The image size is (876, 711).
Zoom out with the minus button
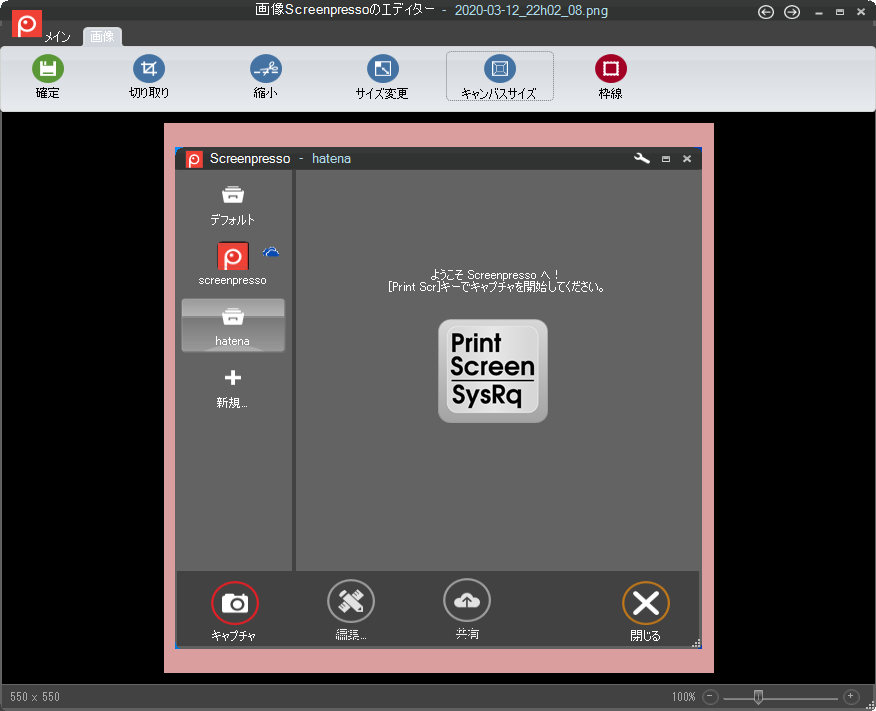tap(710, 696)
